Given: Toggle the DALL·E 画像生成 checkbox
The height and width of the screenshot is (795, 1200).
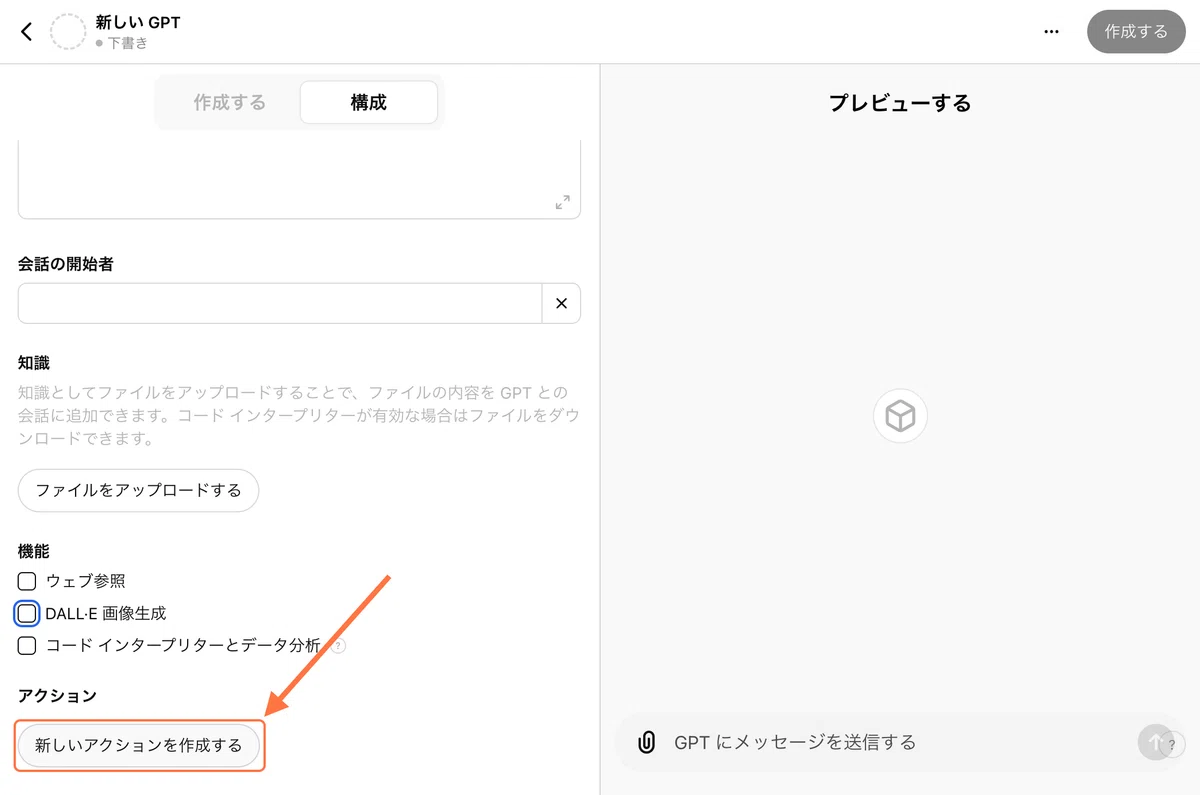Looking at the screenshot, I should [27, 613].
